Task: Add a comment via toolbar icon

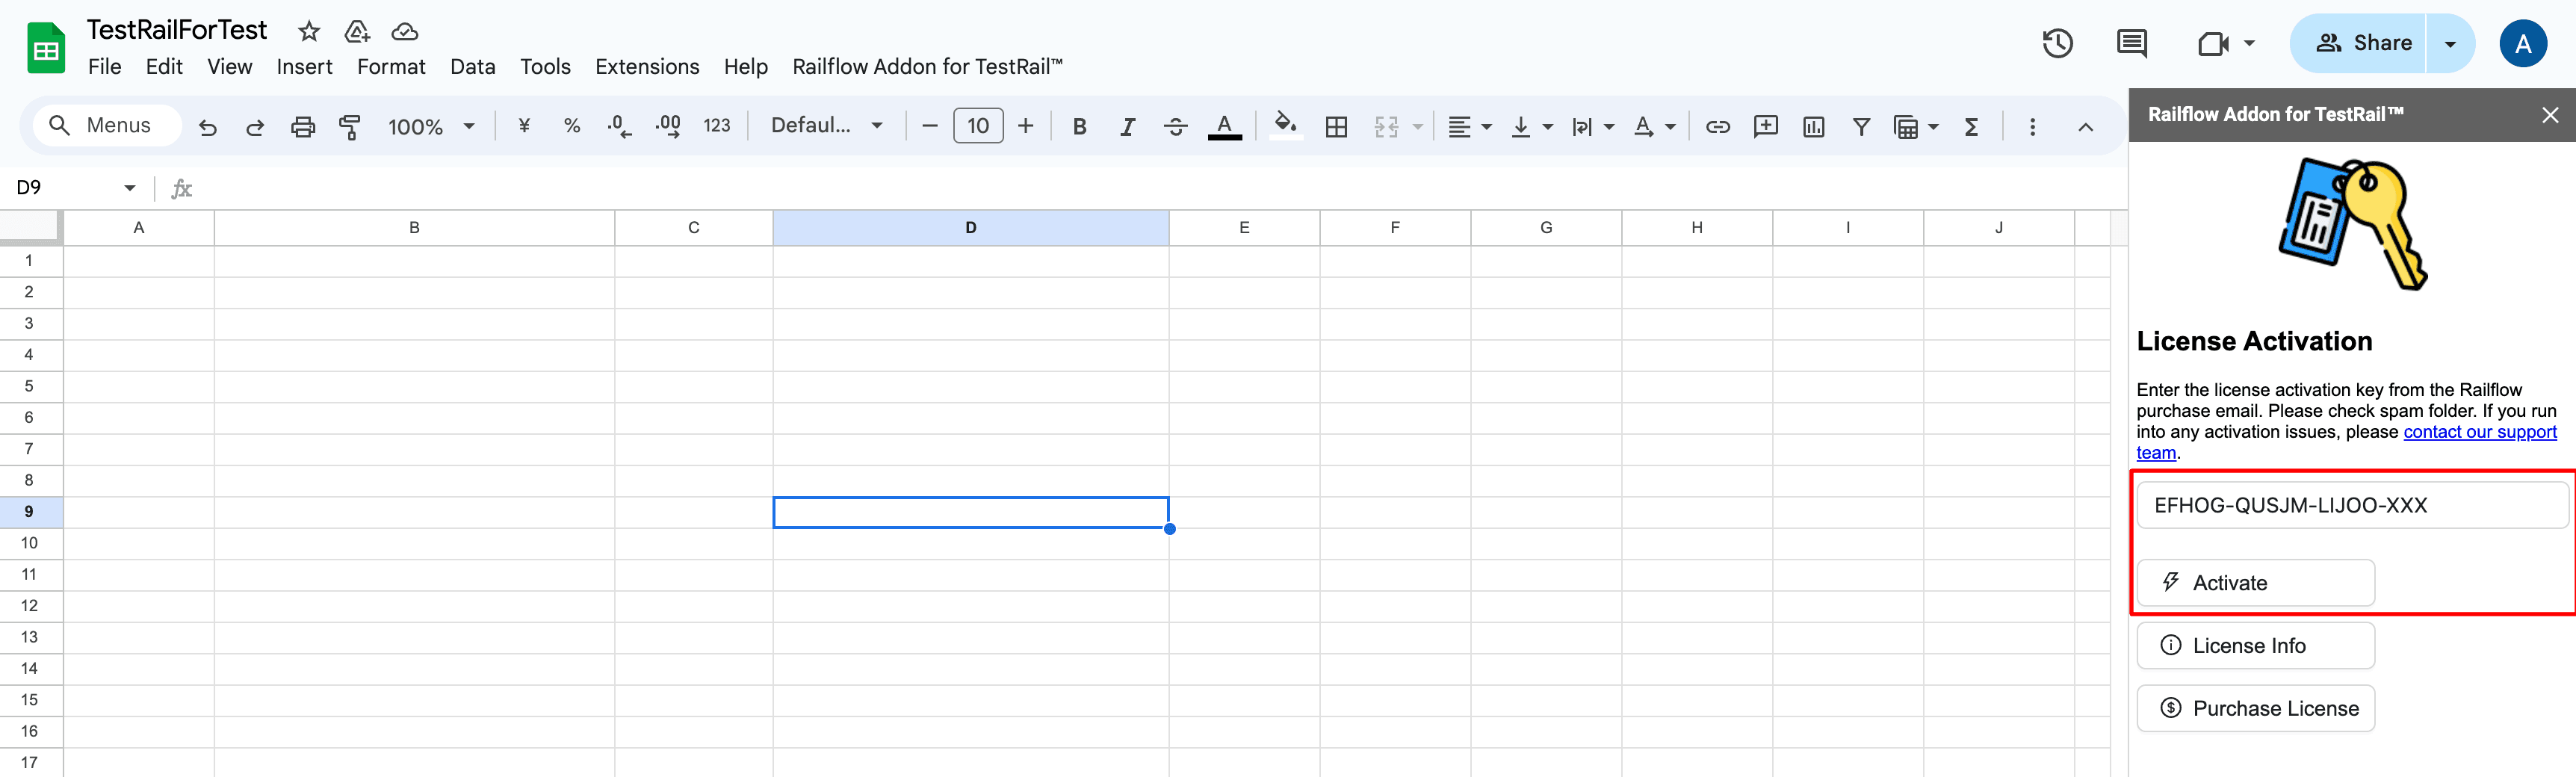Action: click(x=1765, y=127)
